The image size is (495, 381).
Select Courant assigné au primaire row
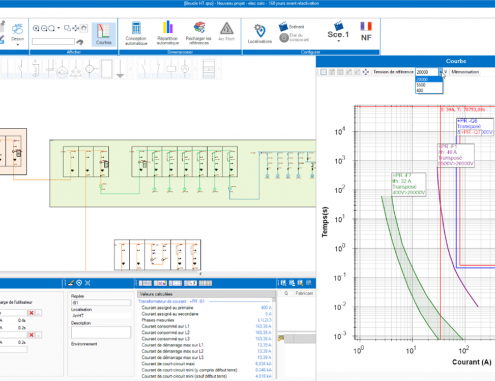(206, 308)
